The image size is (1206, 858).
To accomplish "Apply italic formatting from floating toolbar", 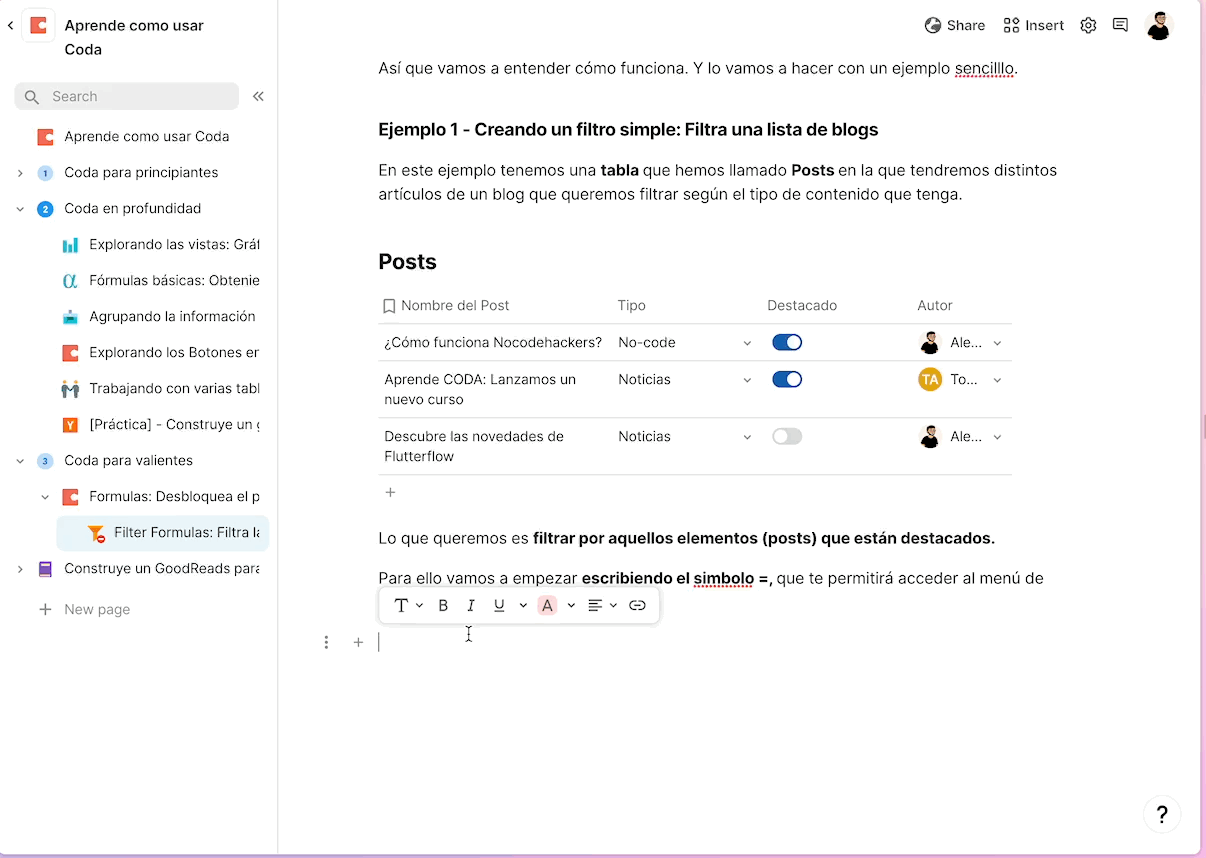I will (471, 605).
